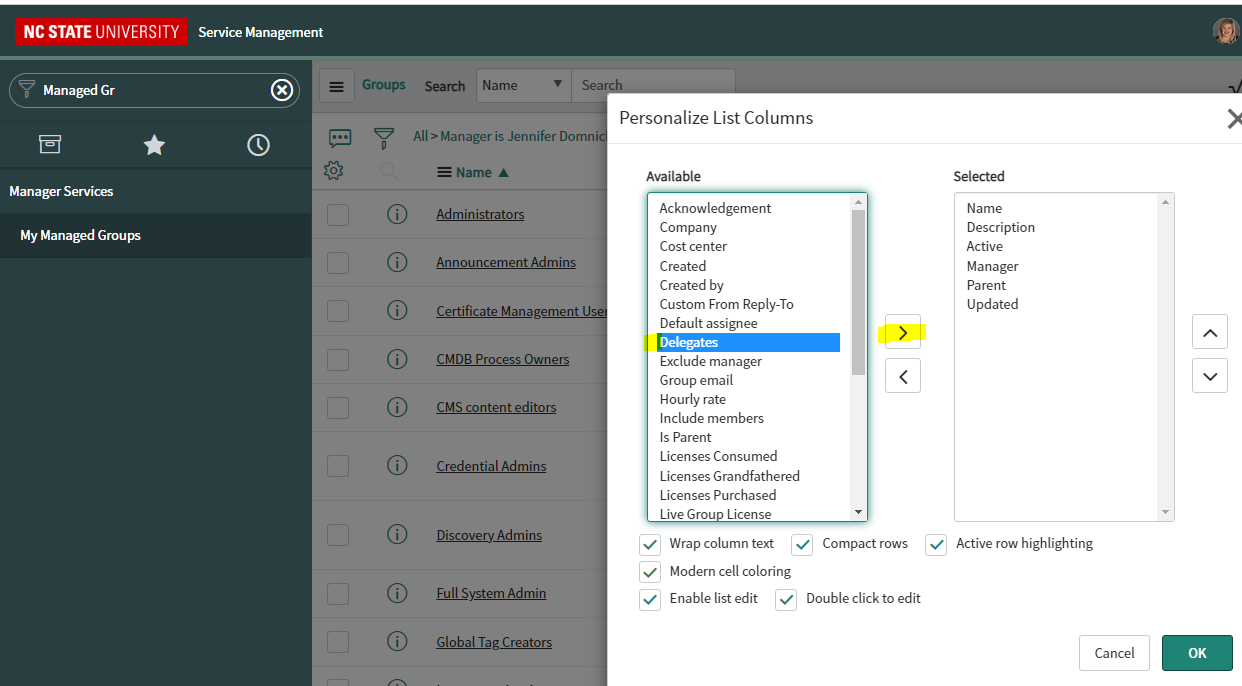The width and height of the screenshot is (1242, 686).
Task: Open the All Applications archive tab
Action: point(50,145)
